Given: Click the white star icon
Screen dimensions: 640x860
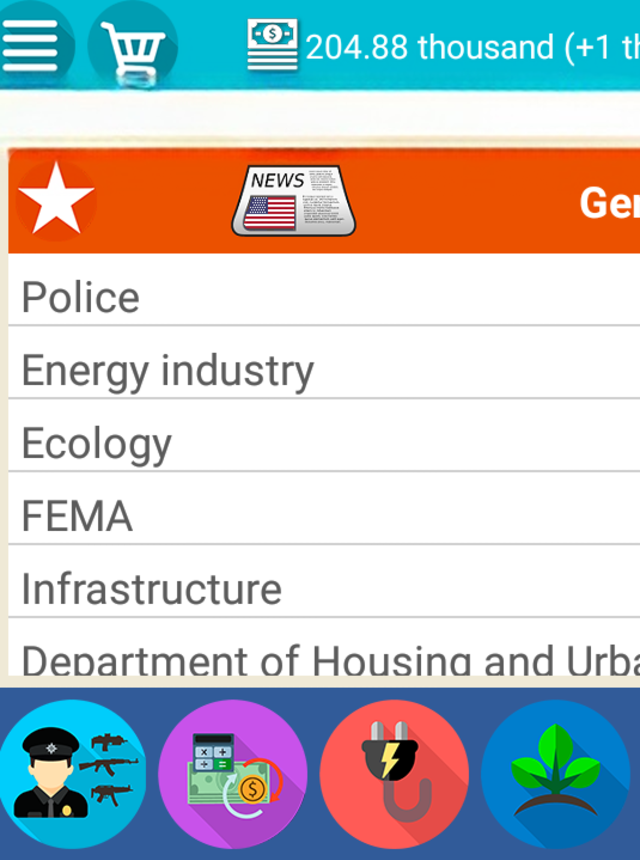Looking at the screenshot, I should [x=55, y=199].
